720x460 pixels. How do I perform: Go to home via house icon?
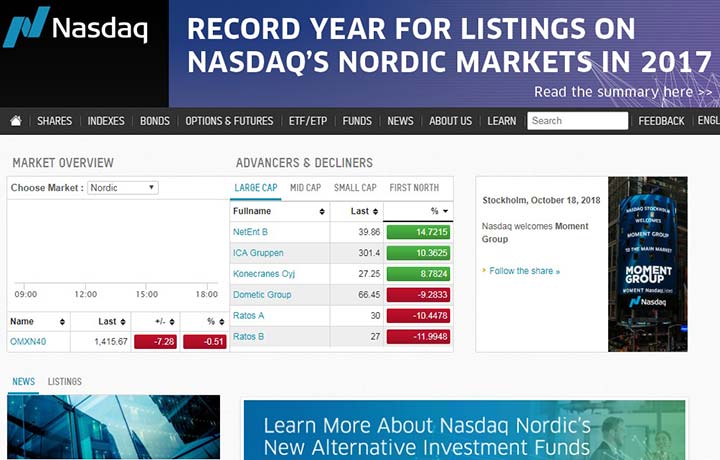tap(16, 121)
